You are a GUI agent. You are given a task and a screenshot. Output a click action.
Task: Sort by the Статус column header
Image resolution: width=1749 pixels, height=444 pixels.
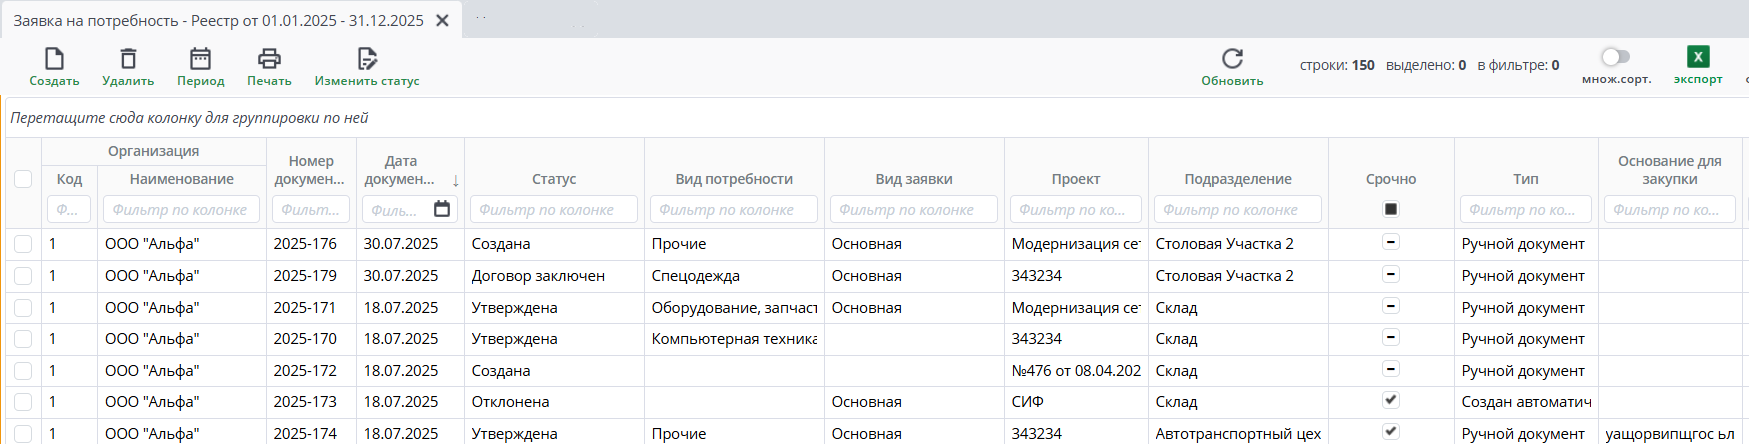pyautogui.click(x=554, y=179)
